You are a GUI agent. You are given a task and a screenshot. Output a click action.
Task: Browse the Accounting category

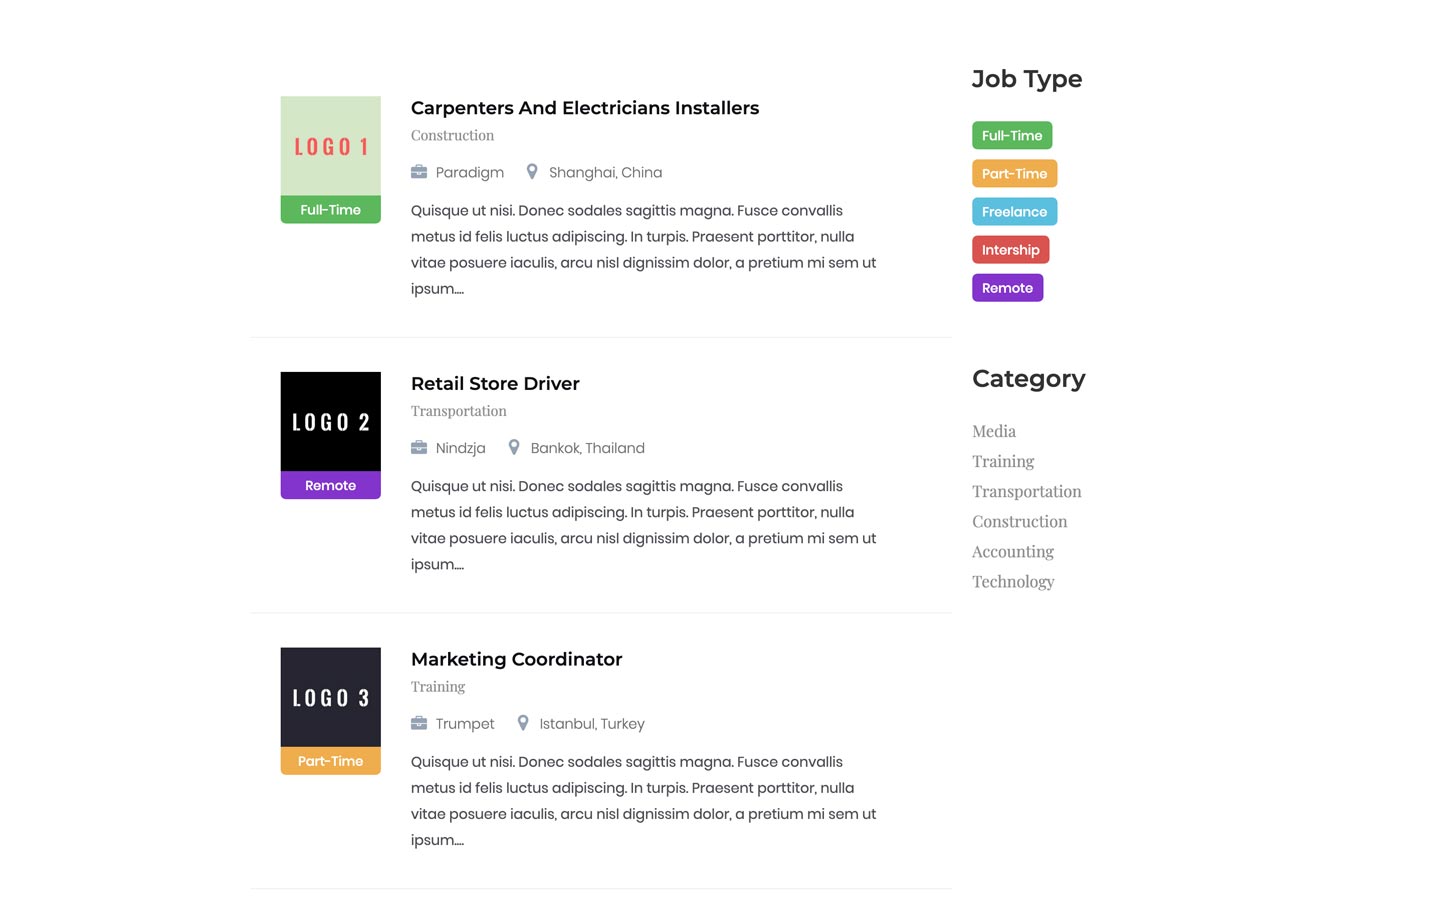point(1012,551)
